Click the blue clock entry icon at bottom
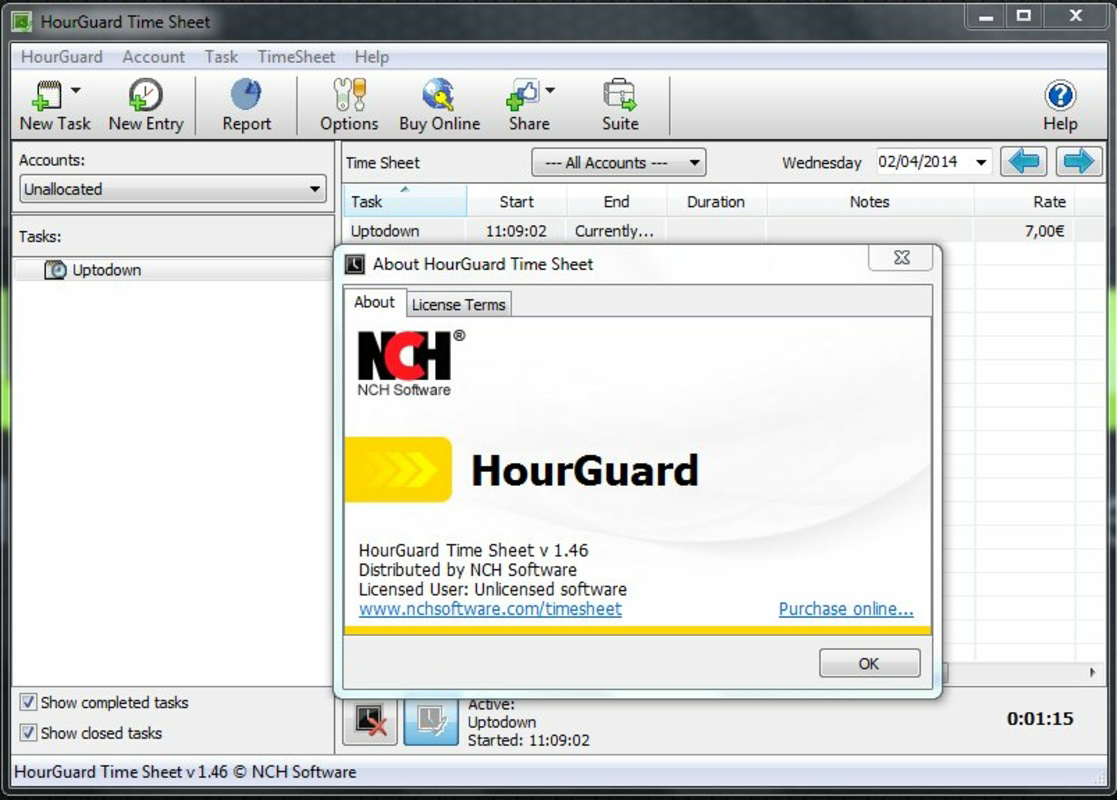This screenshot has width=1117, height=800. 431,722
